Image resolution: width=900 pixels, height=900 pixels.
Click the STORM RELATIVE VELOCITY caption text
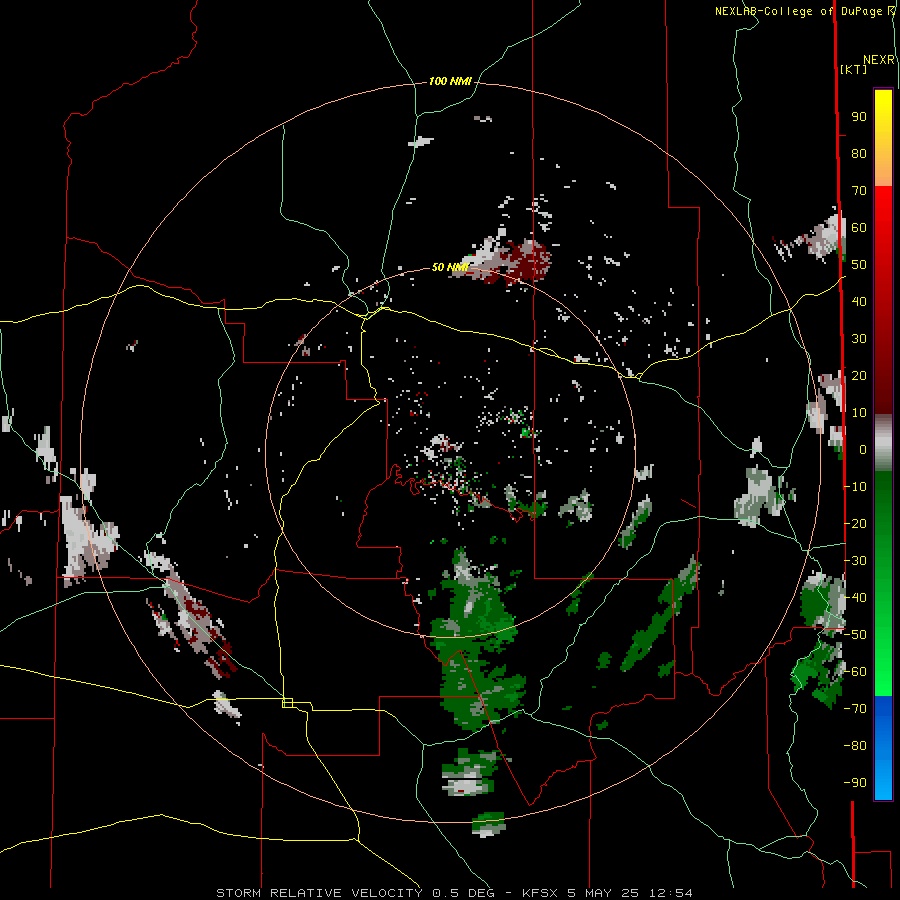319,893
